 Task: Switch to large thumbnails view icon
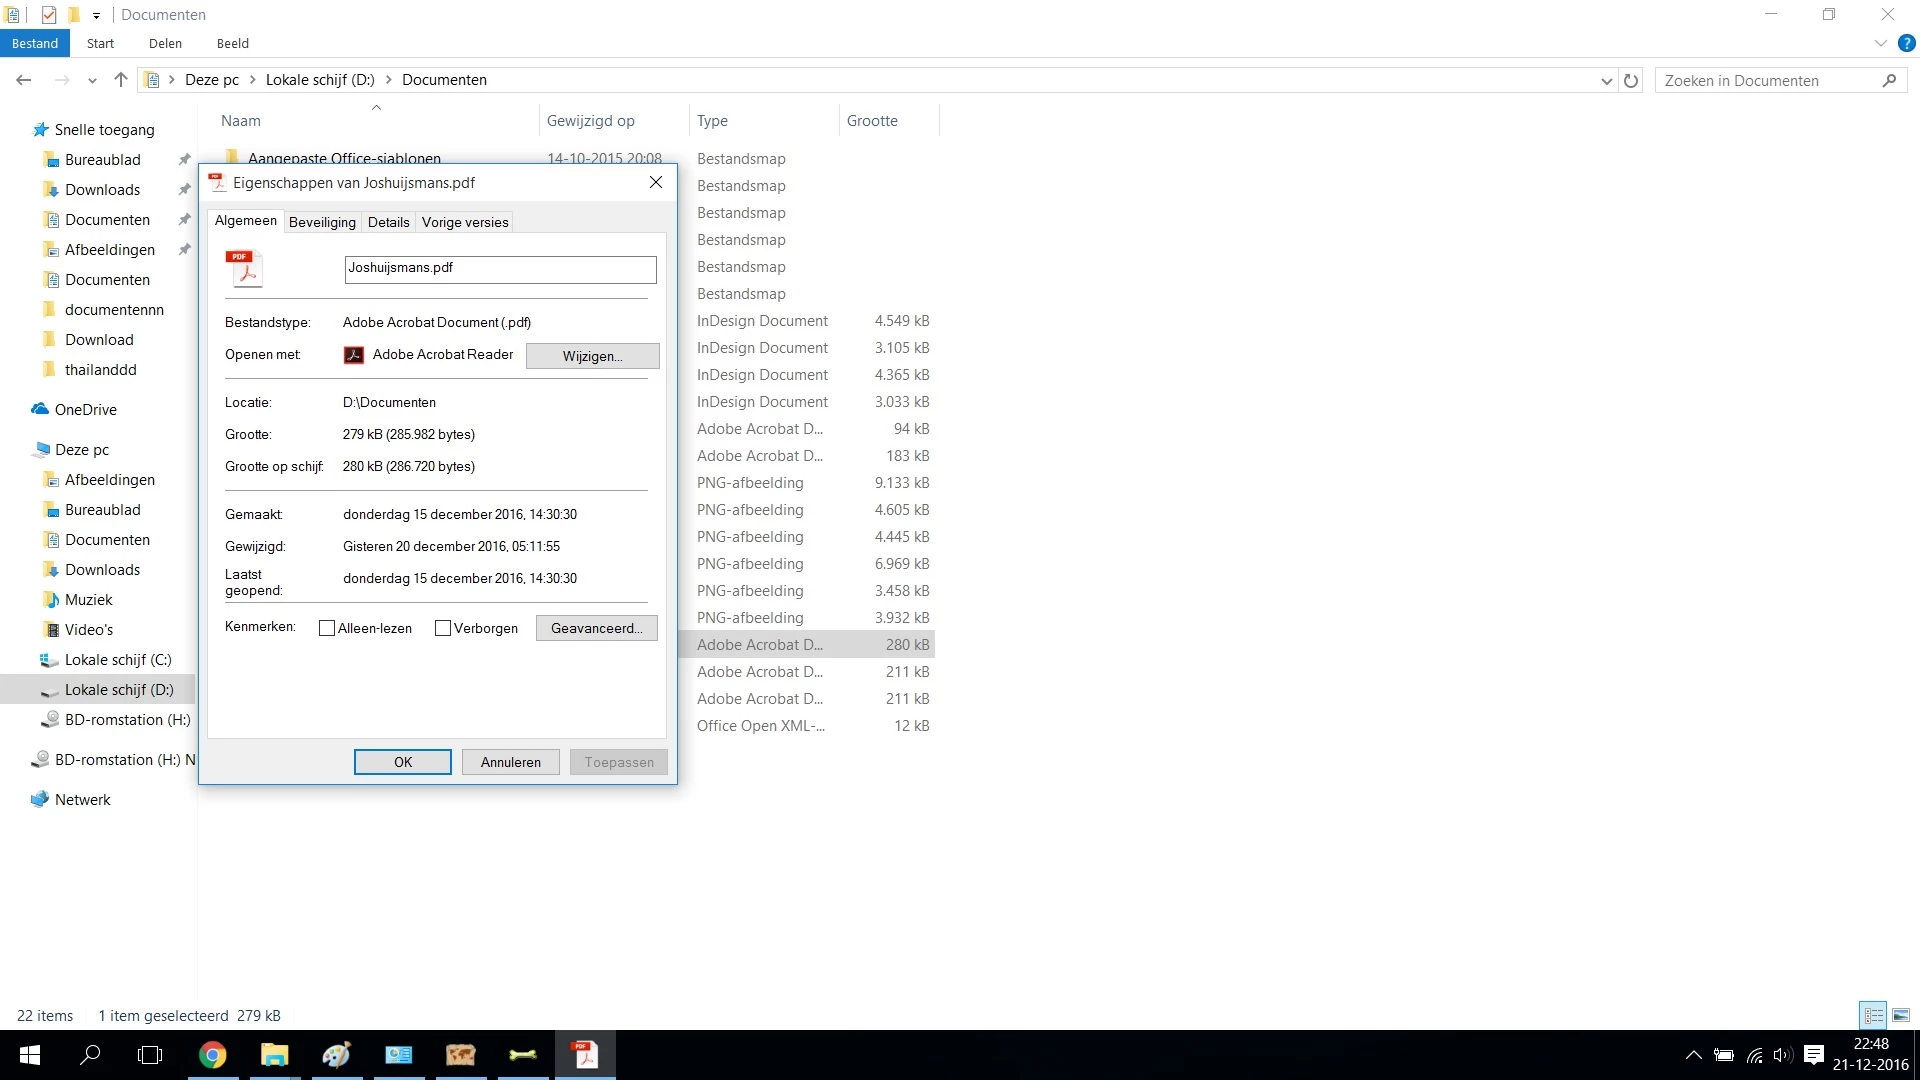coord(1901,1015)
